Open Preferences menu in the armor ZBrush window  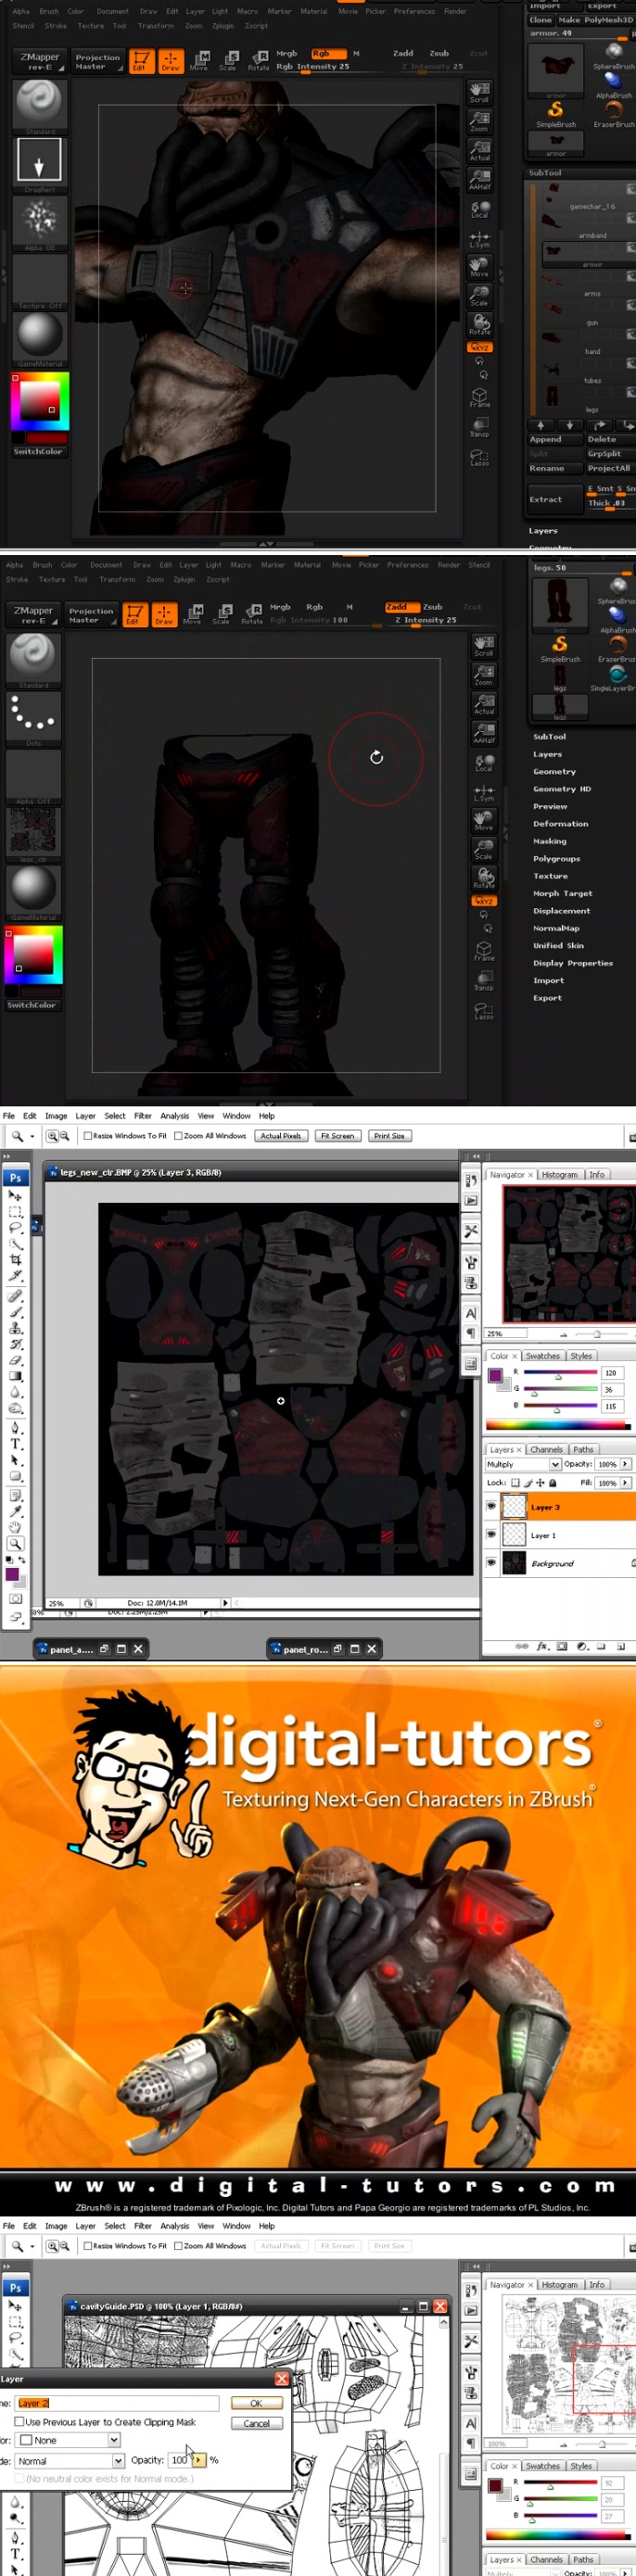(x=414, y=11)
